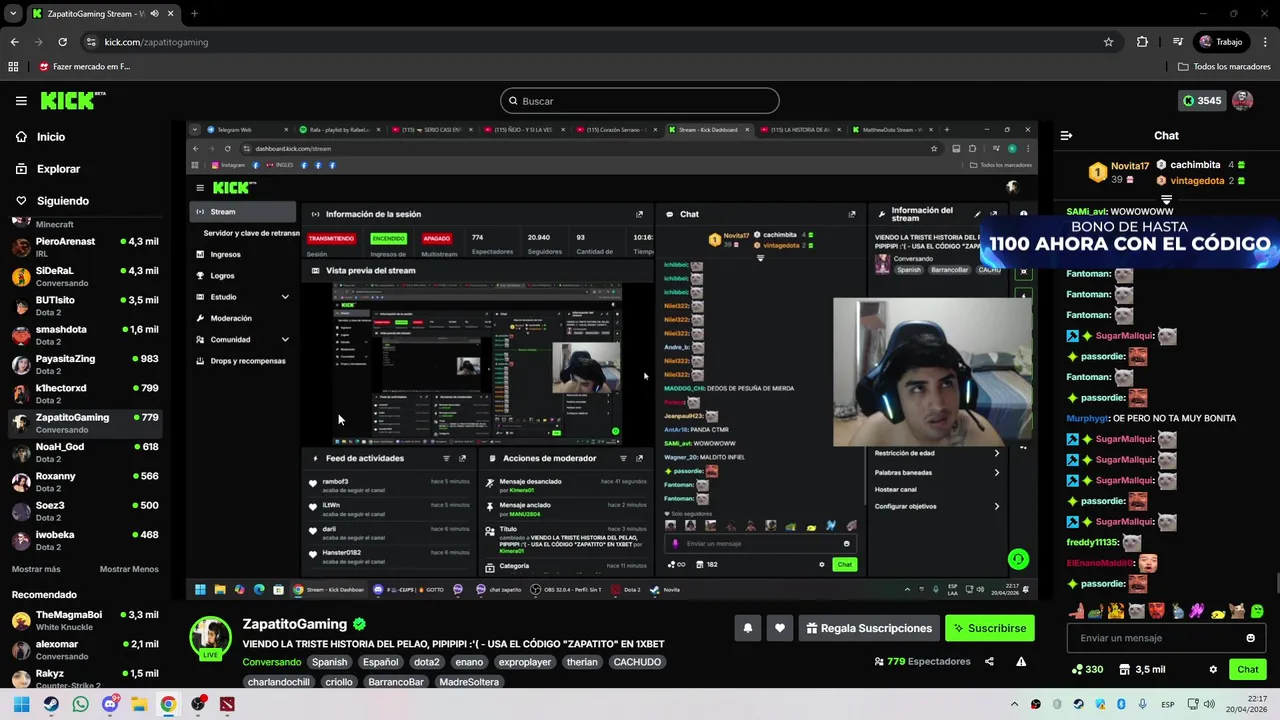Image resolution: width=1280 pixels, height=720 pixels.
Task: Click the green Suscribirse button
Action: click(x=990, y=628)
